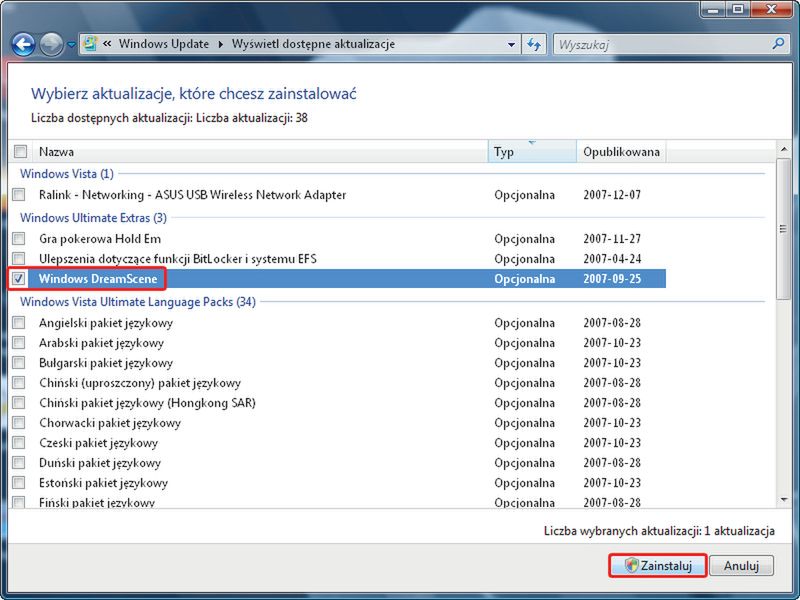Click the greyed-out Forward arrow button
800x600 pixels.
point(52,44)
